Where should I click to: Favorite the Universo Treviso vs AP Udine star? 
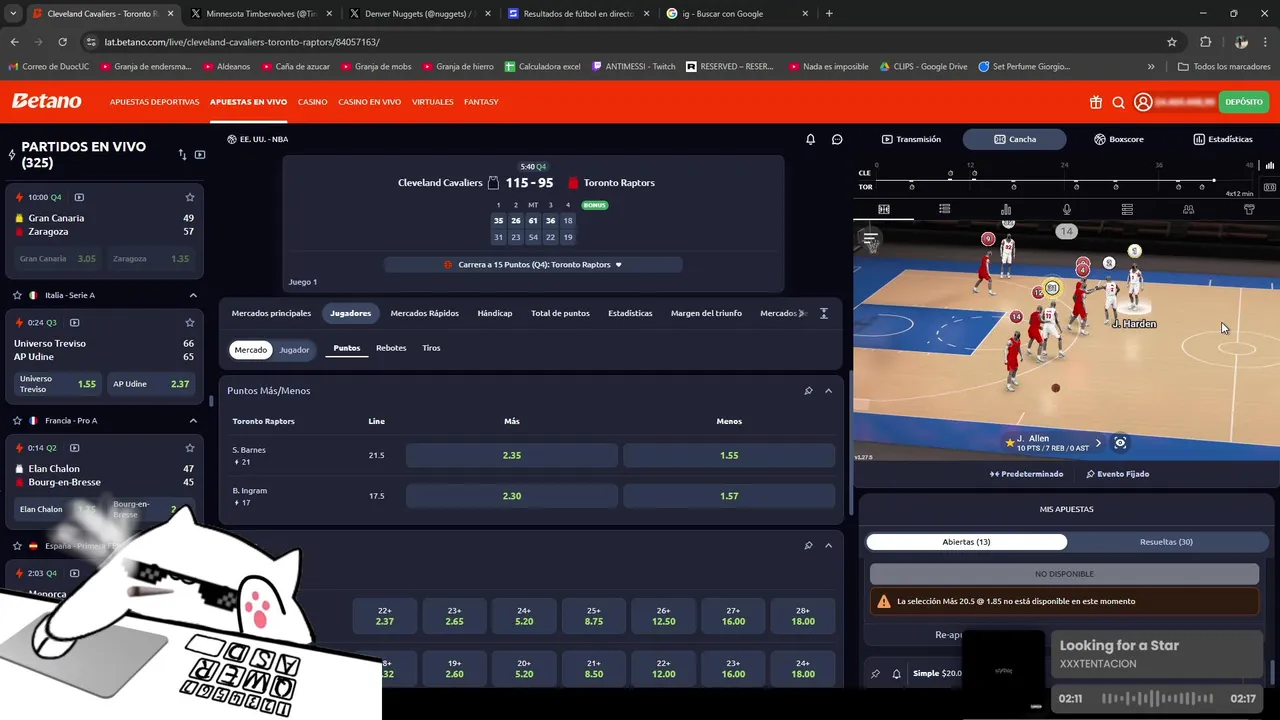[190, 323]
